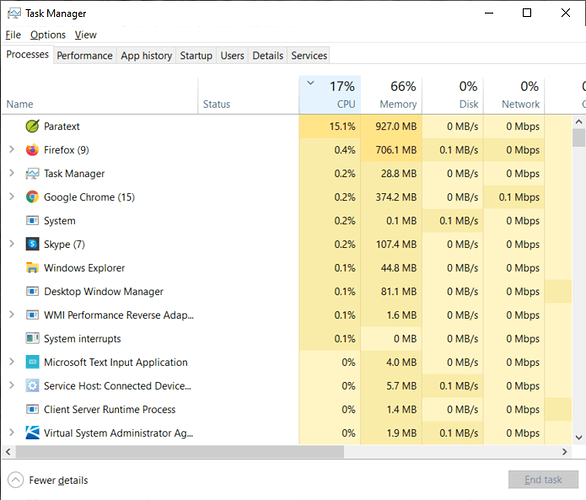586x500 pixels.
Task: Click the Service Host Connected Device gear icon
Action: click(32, 385)
